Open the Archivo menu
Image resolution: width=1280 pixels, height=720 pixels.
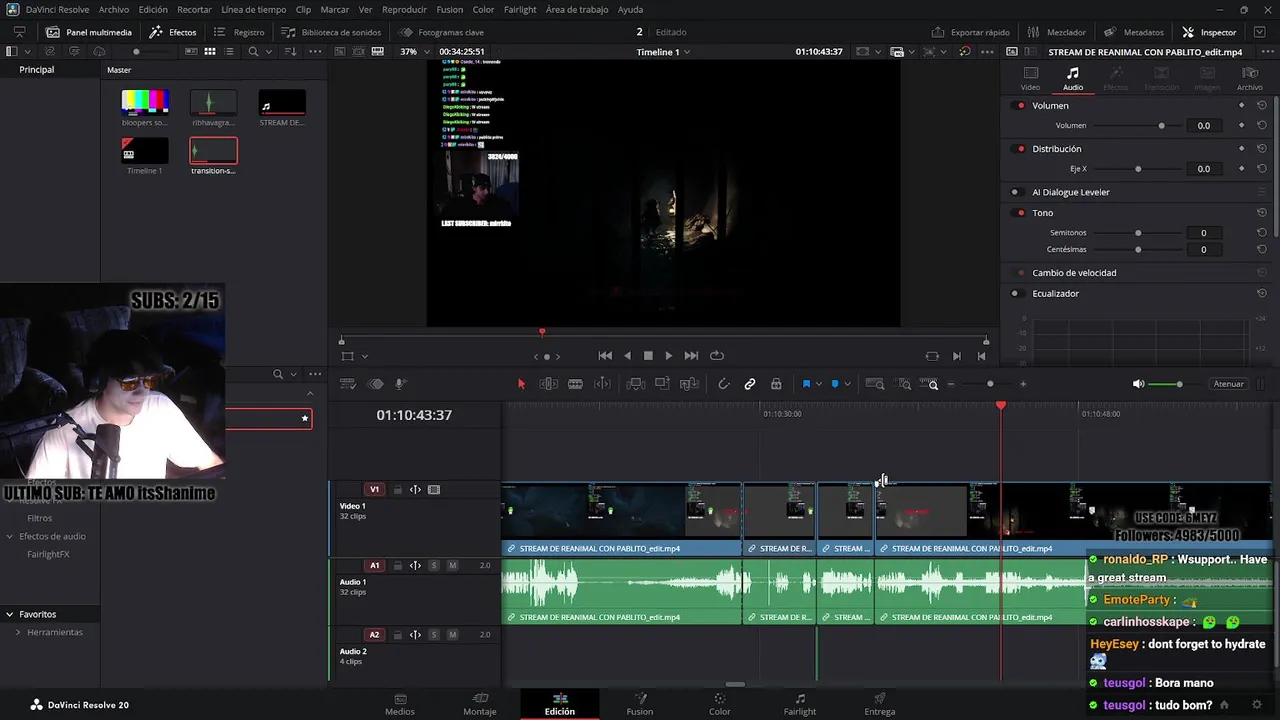click(114, 9)
